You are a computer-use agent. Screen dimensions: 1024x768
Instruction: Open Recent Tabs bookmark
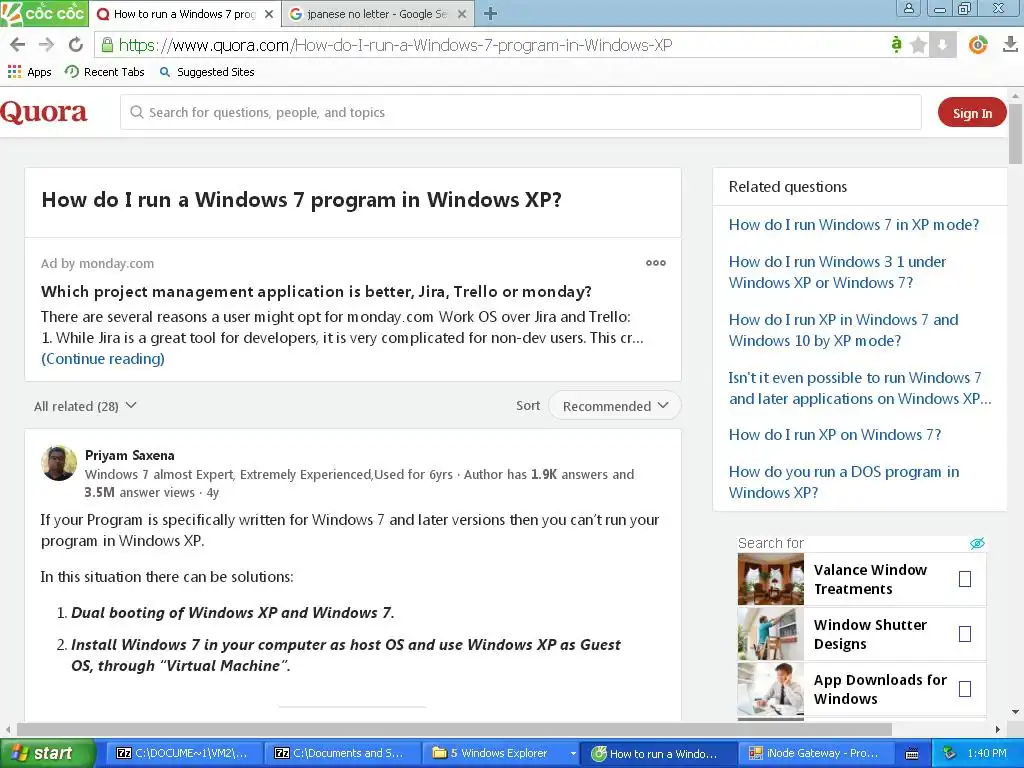[104, 72]
